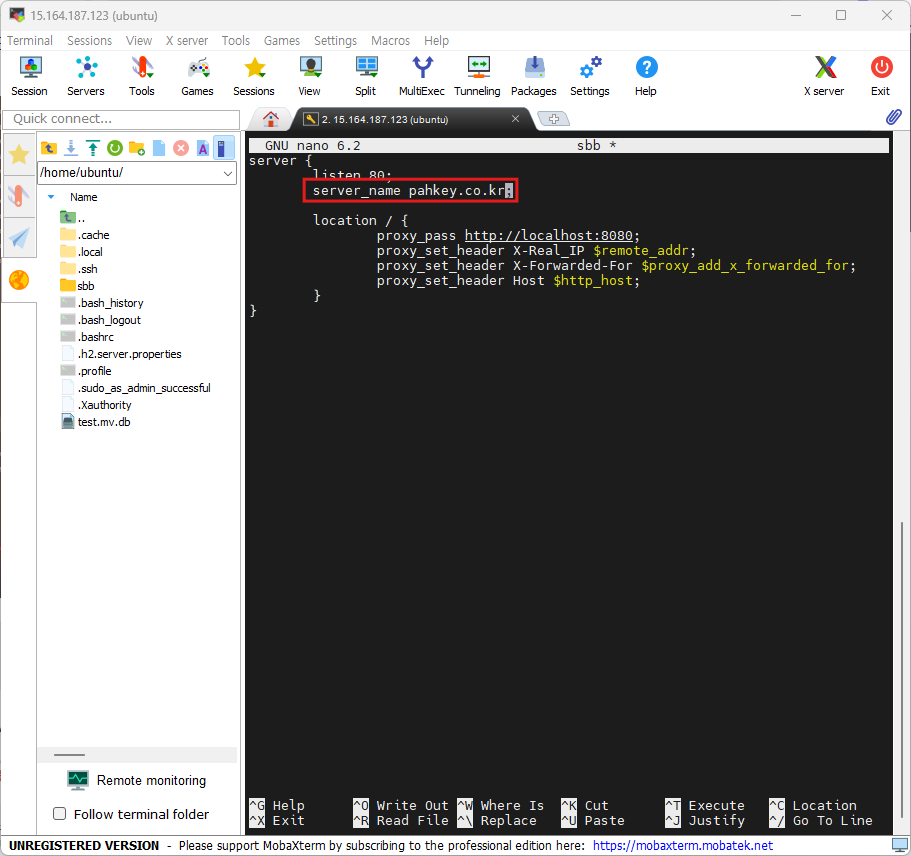Open the Tunneling tool
The image size is (911, 856).
click(478, 76)
